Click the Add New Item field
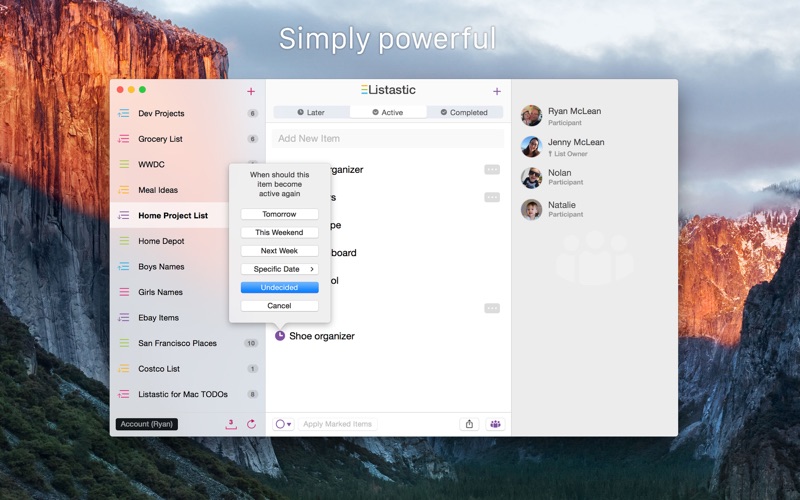This screenshot has height=500, width=800. (388, 138)
